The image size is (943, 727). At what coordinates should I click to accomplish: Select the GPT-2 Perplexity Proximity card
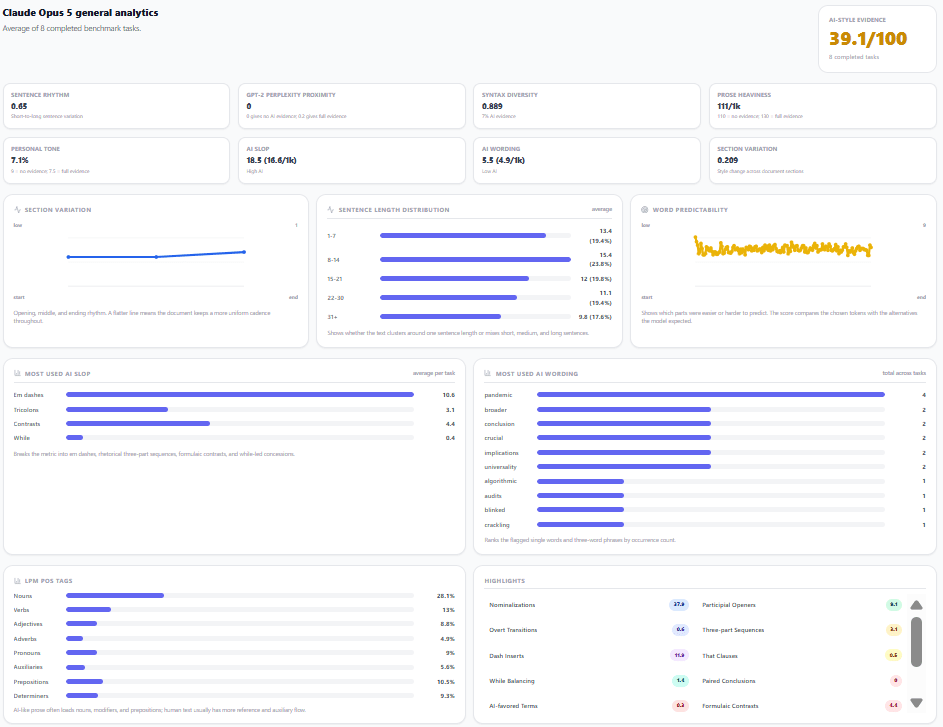[352, 106]
